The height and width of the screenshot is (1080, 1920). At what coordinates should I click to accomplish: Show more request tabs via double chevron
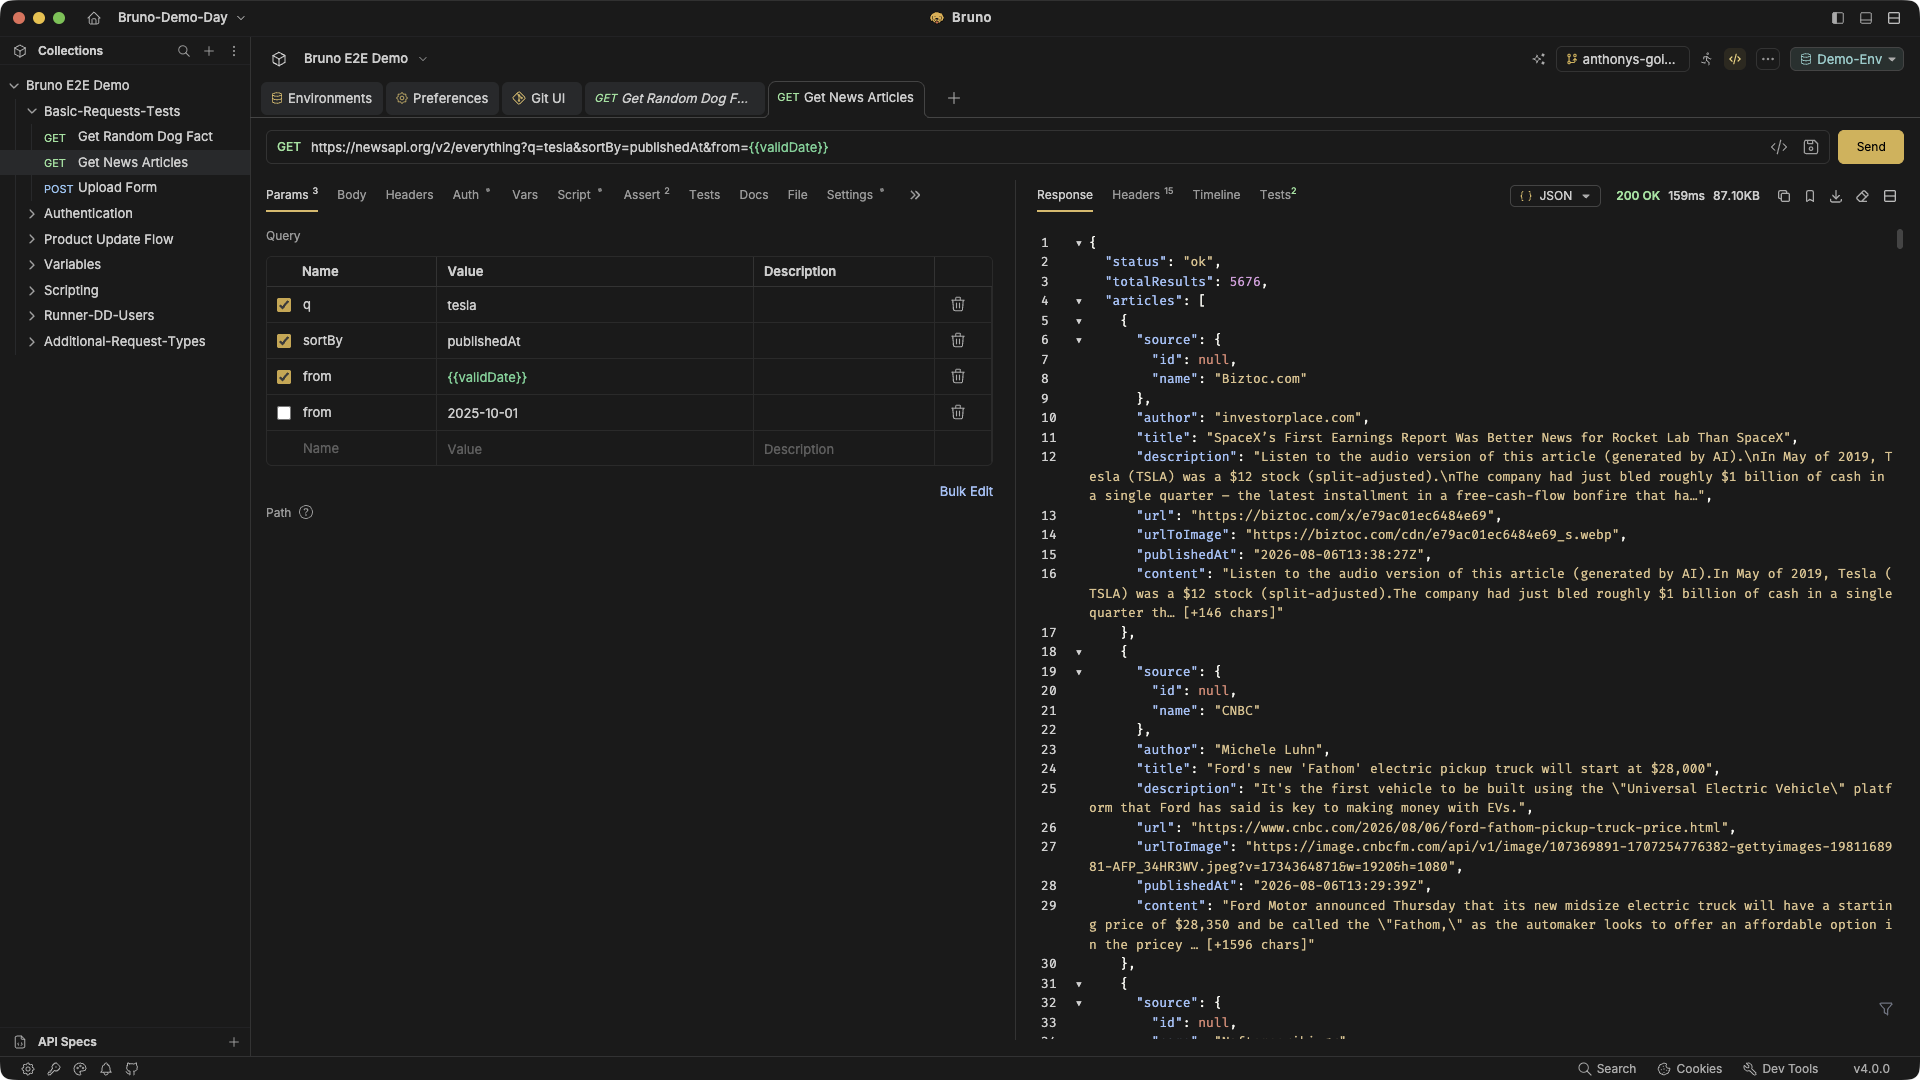[x=915, y=195]
